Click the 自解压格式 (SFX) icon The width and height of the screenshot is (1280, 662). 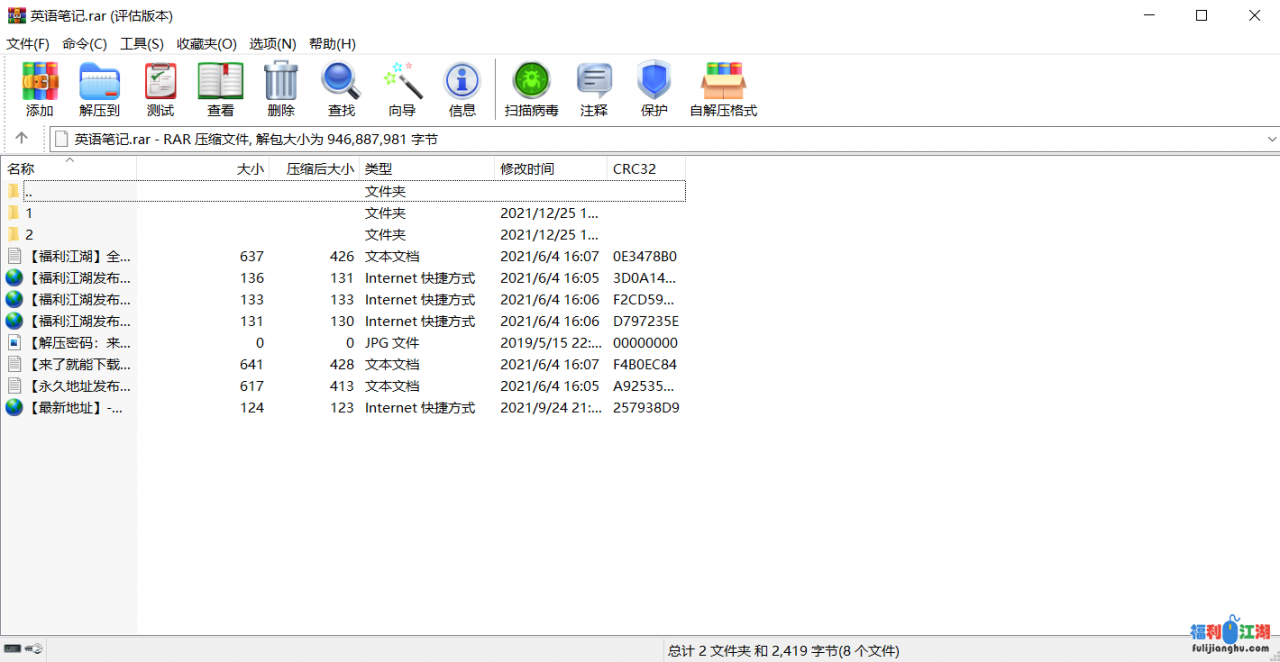[x=723, y=89]
